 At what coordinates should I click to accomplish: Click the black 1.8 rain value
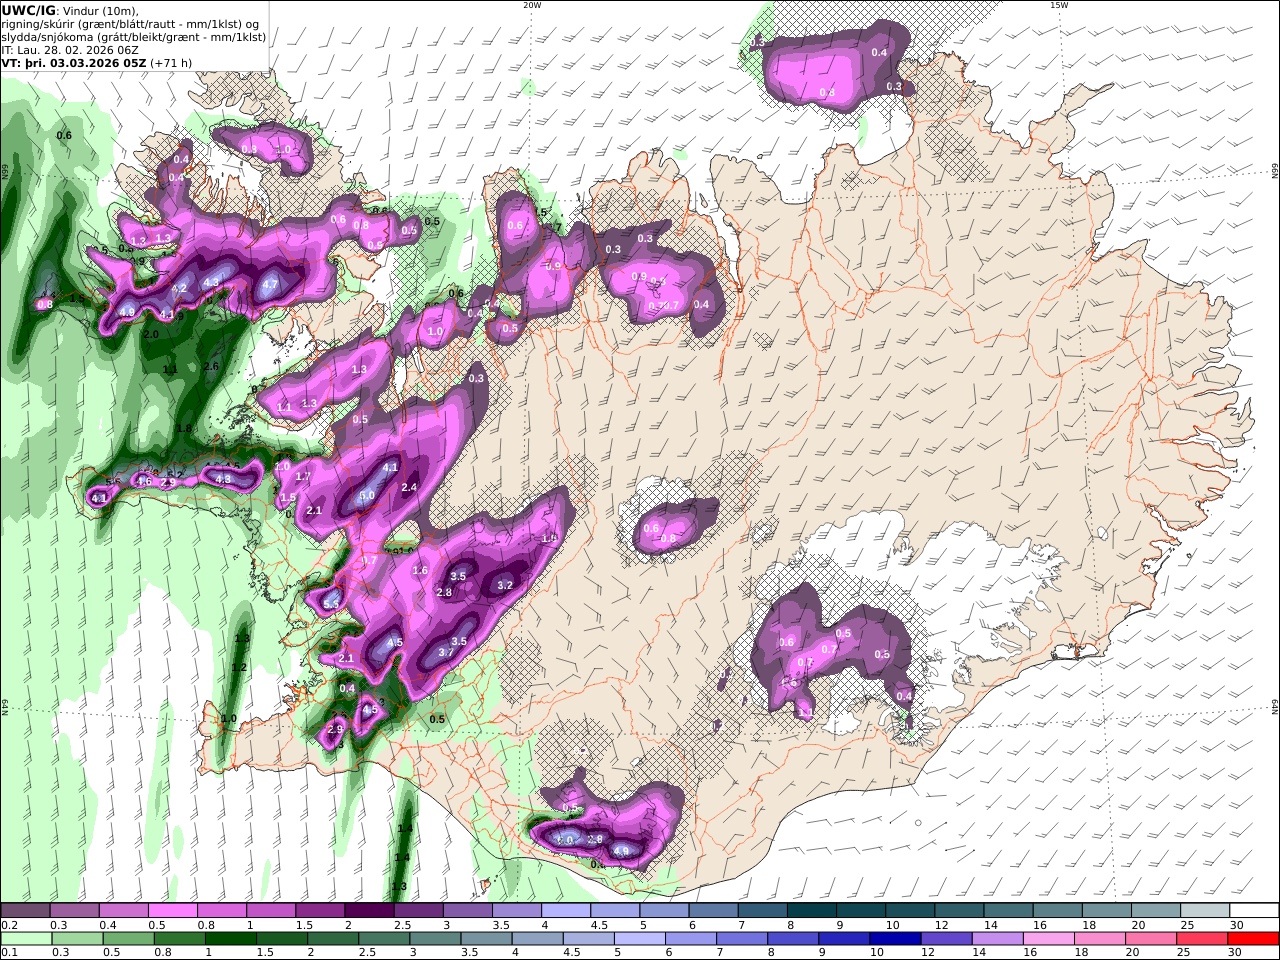coord(184,429)
